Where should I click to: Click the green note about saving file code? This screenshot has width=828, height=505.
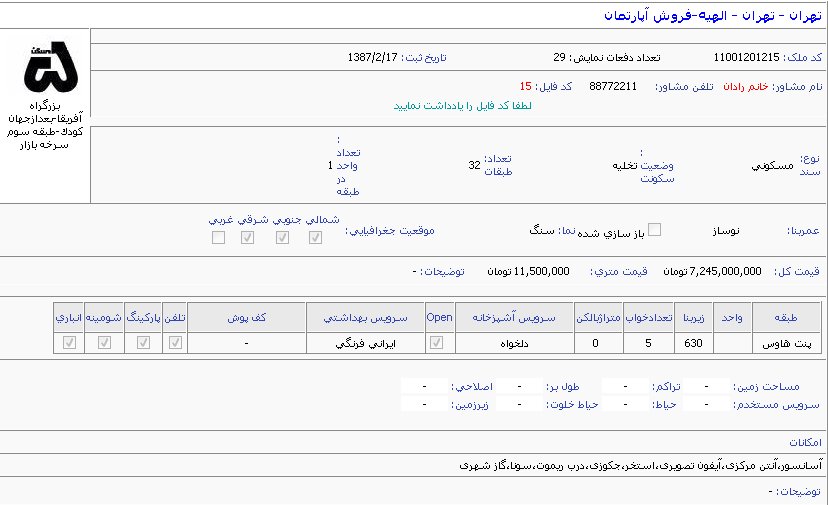coord(462,105)
